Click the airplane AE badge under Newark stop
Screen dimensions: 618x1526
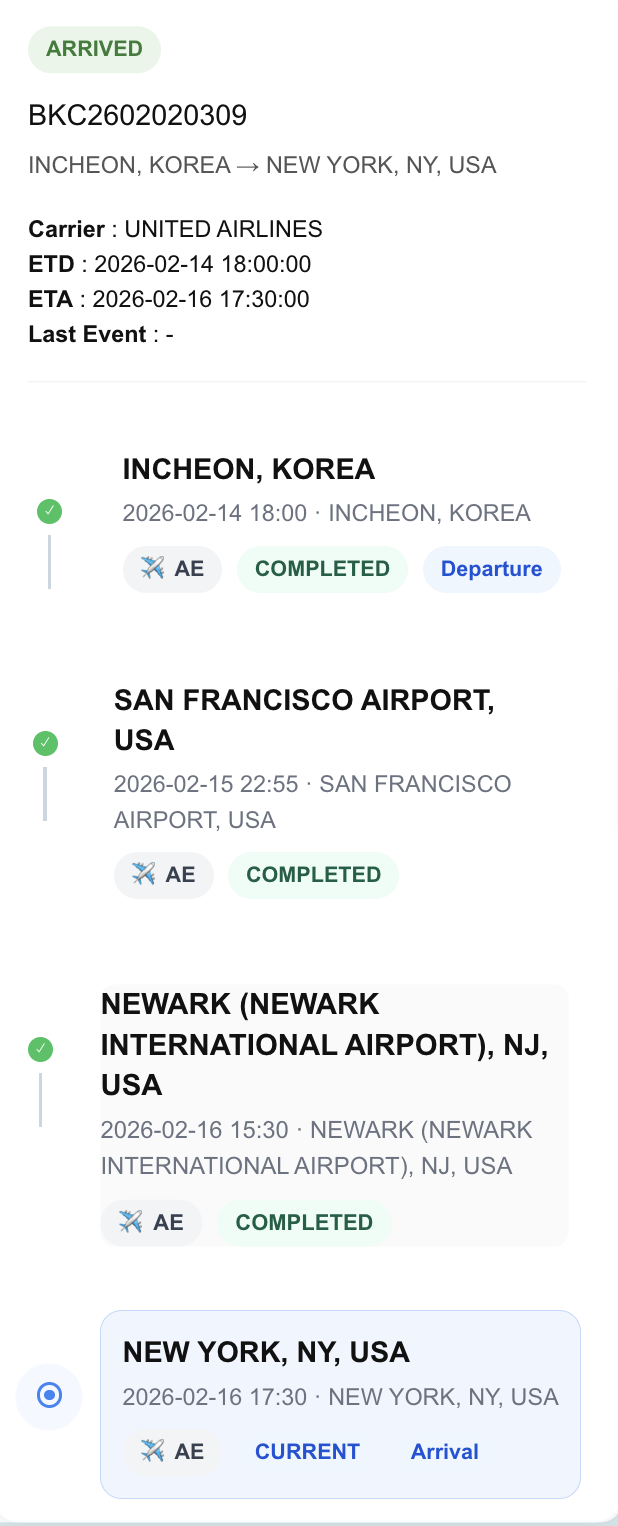tap(151, 1222)
